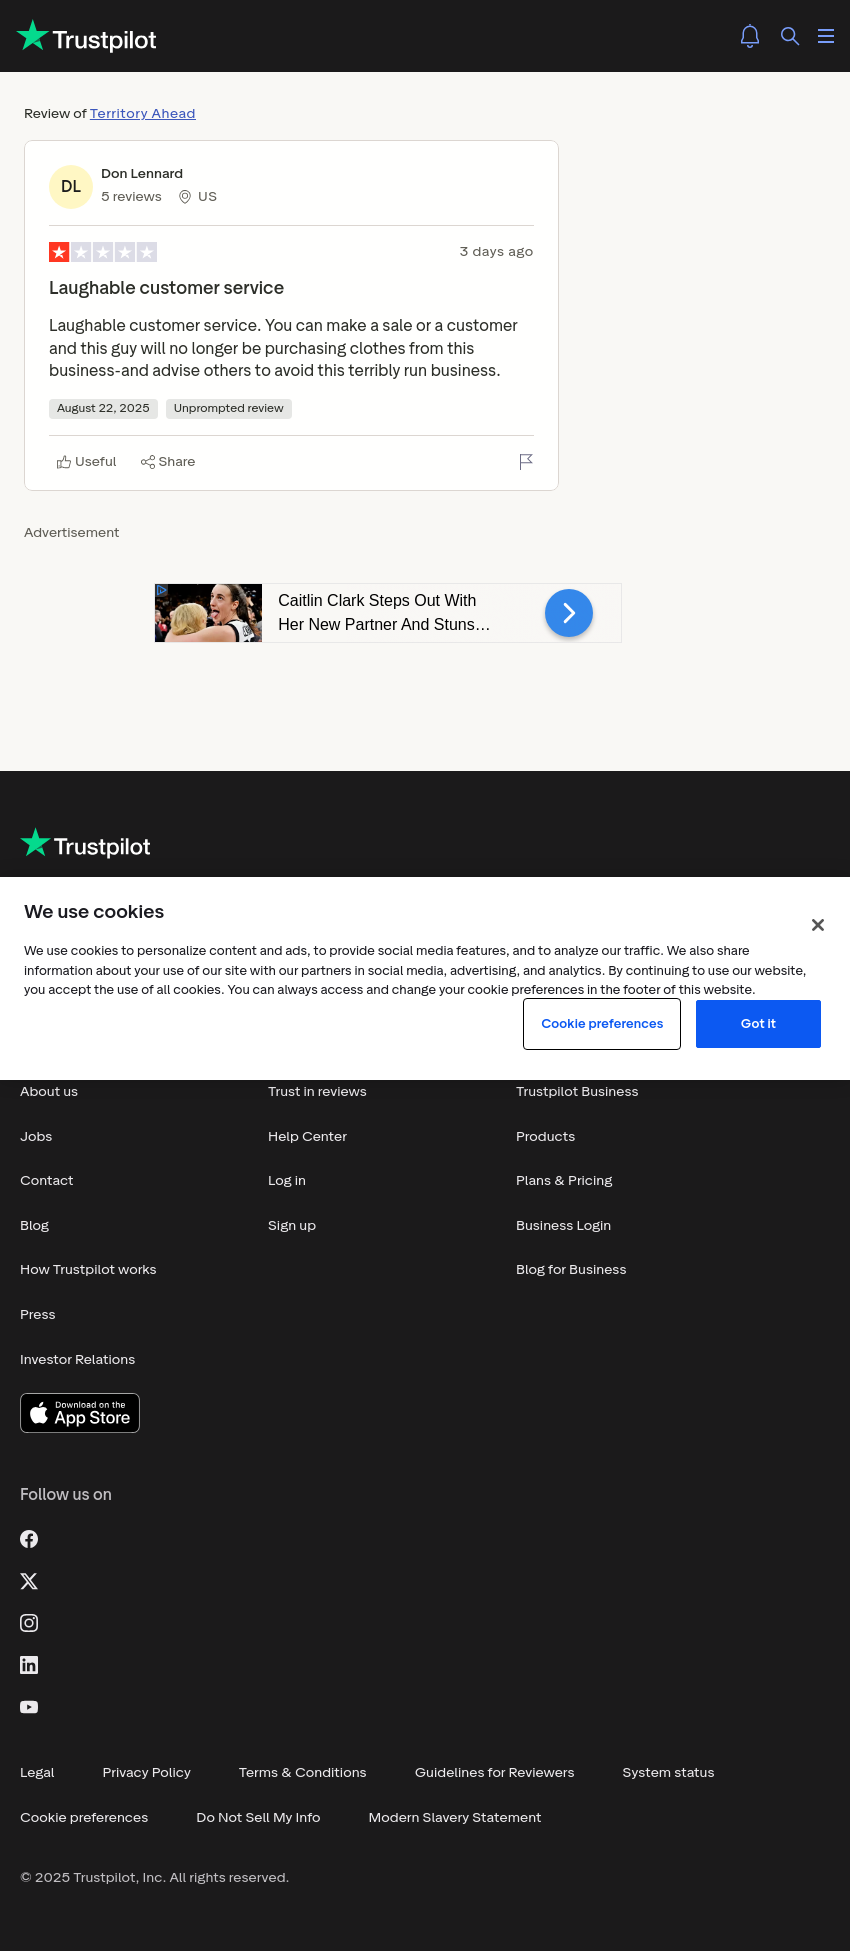Select Plans & Pricing in footer

(564, 1181)
